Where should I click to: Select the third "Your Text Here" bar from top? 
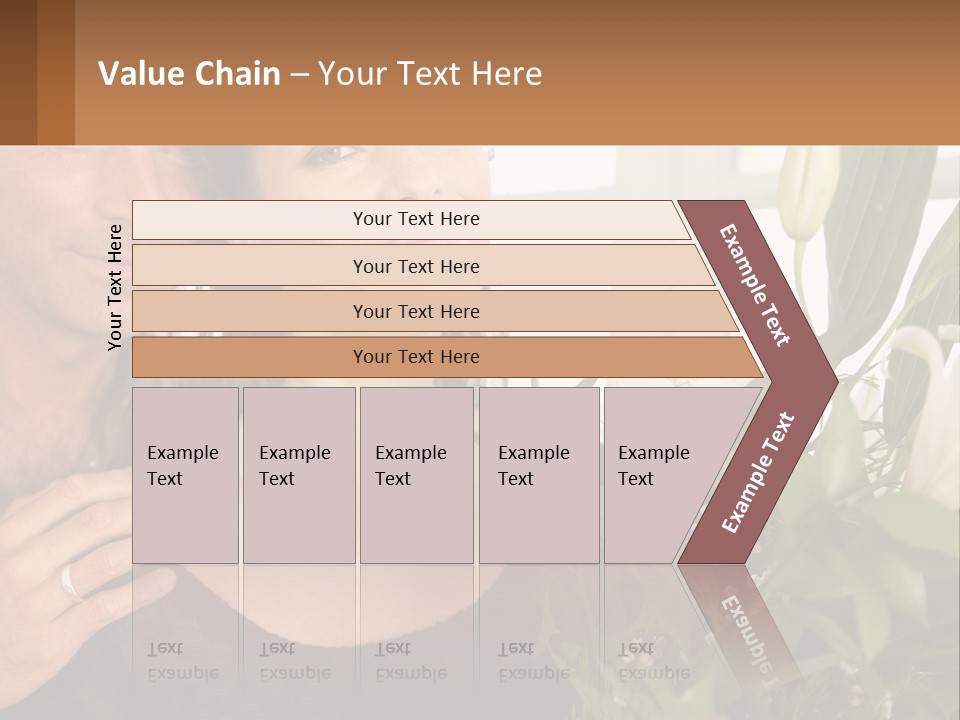(x=415, y=311)
